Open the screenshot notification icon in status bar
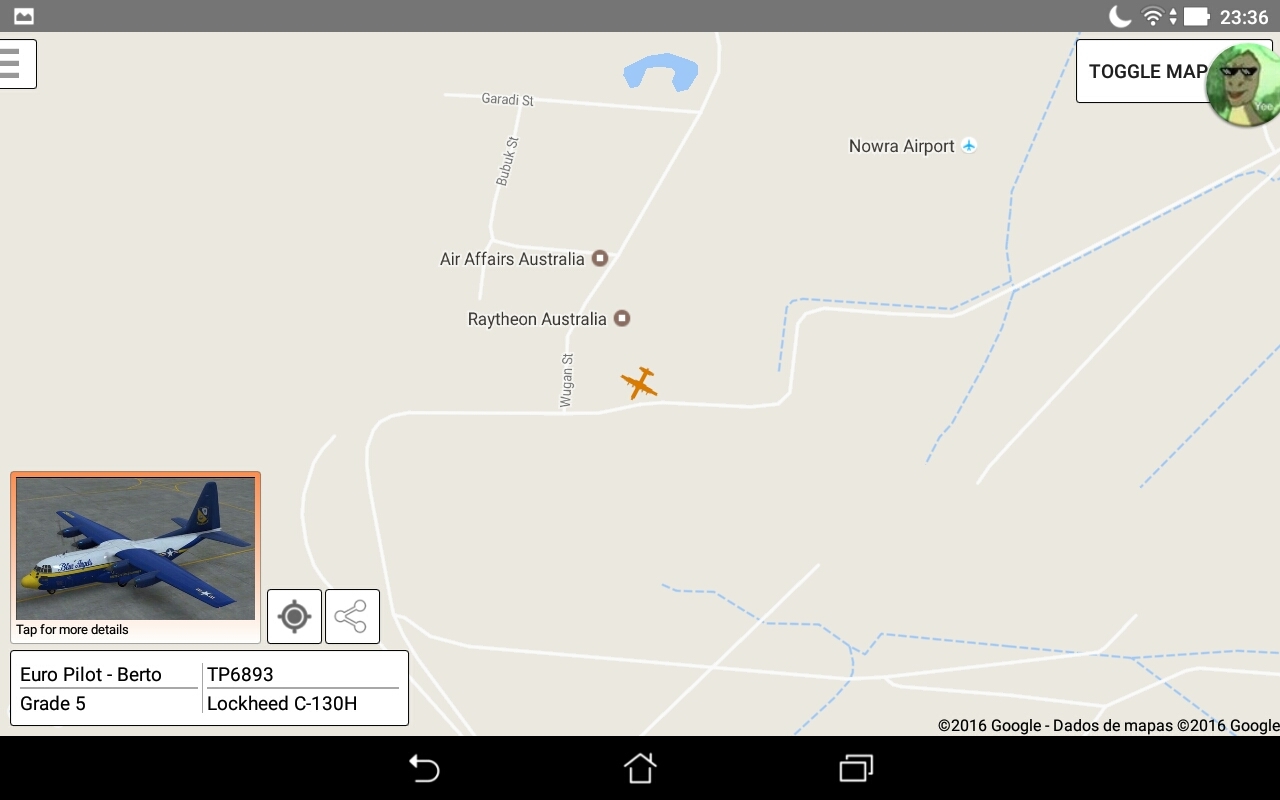The image size is (1280, 800). (x=24, y=16)
